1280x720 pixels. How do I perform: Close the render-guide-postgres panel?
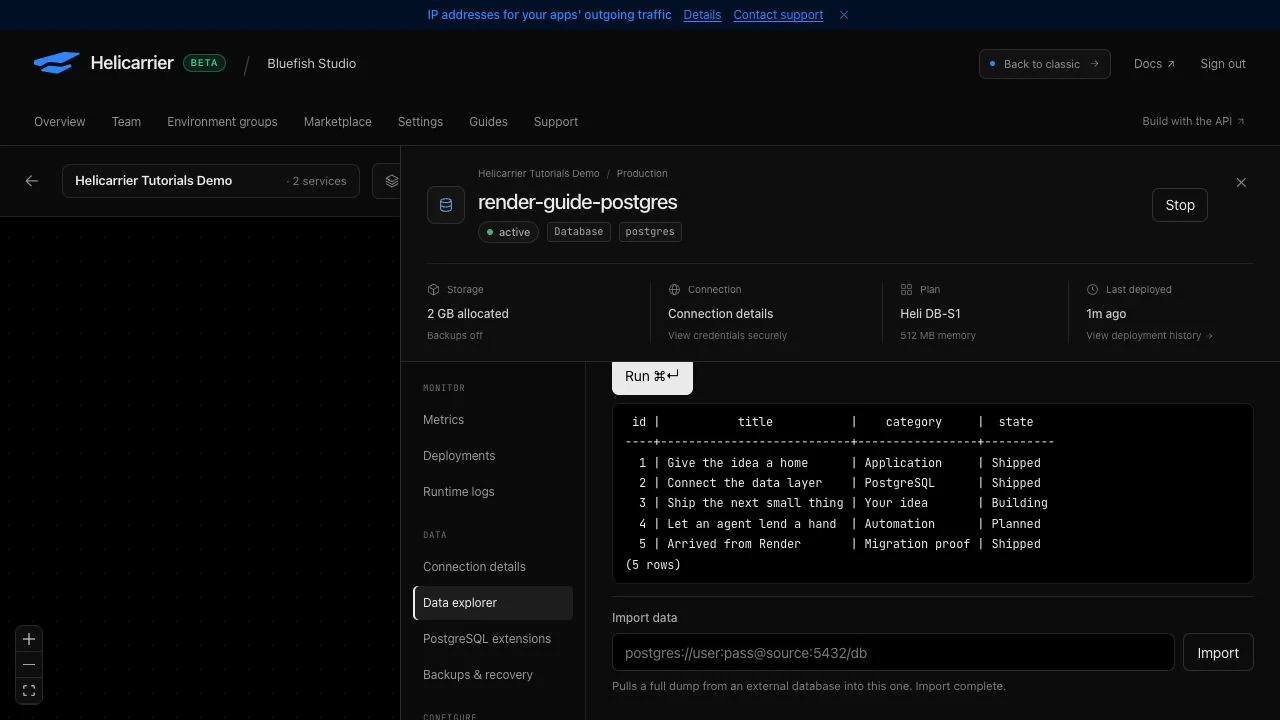[1241, 183]
